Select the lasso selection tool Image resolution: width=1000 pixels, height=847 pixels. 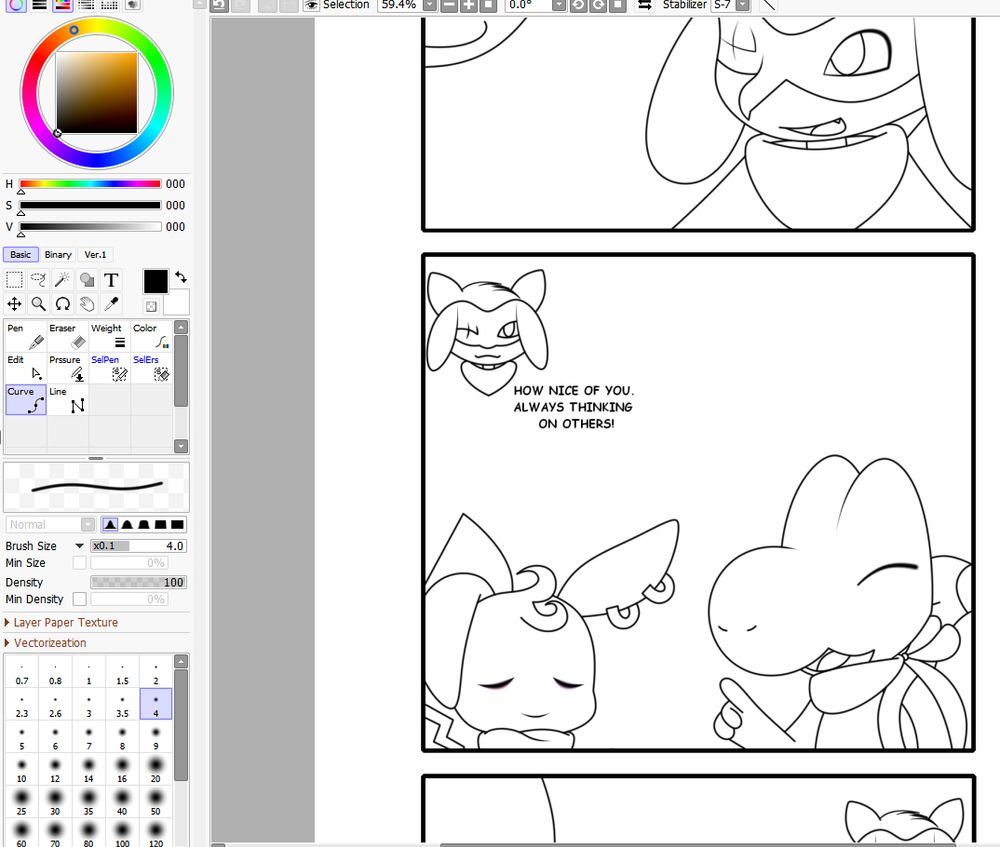[38, 280]
